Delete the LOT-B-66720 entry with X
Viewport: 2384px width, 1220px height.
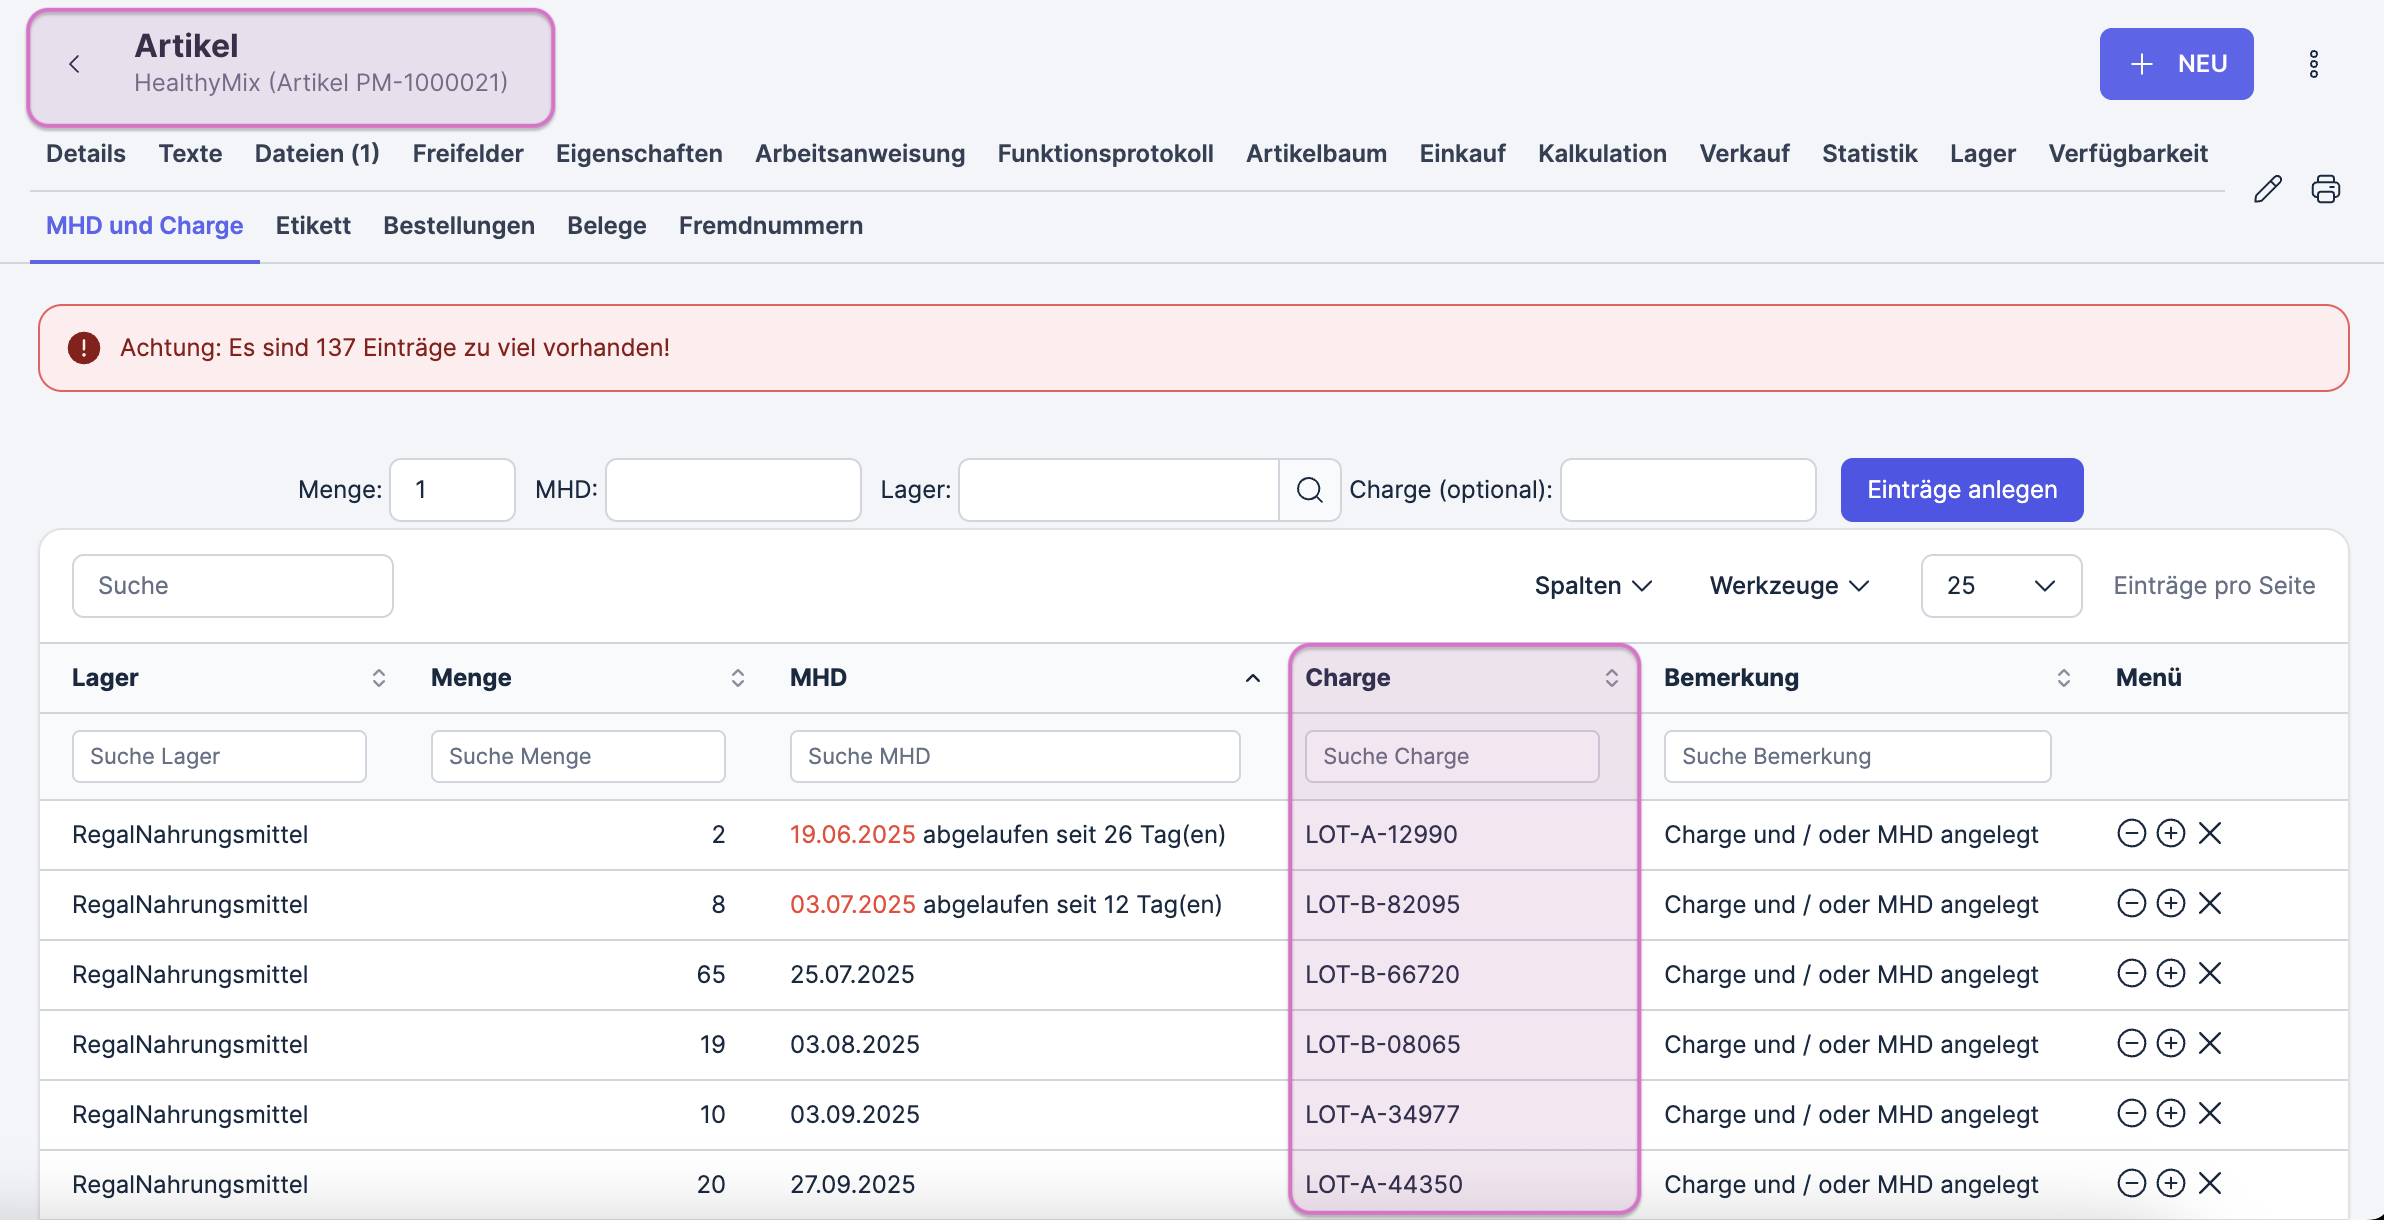(x=2210, y=974)
